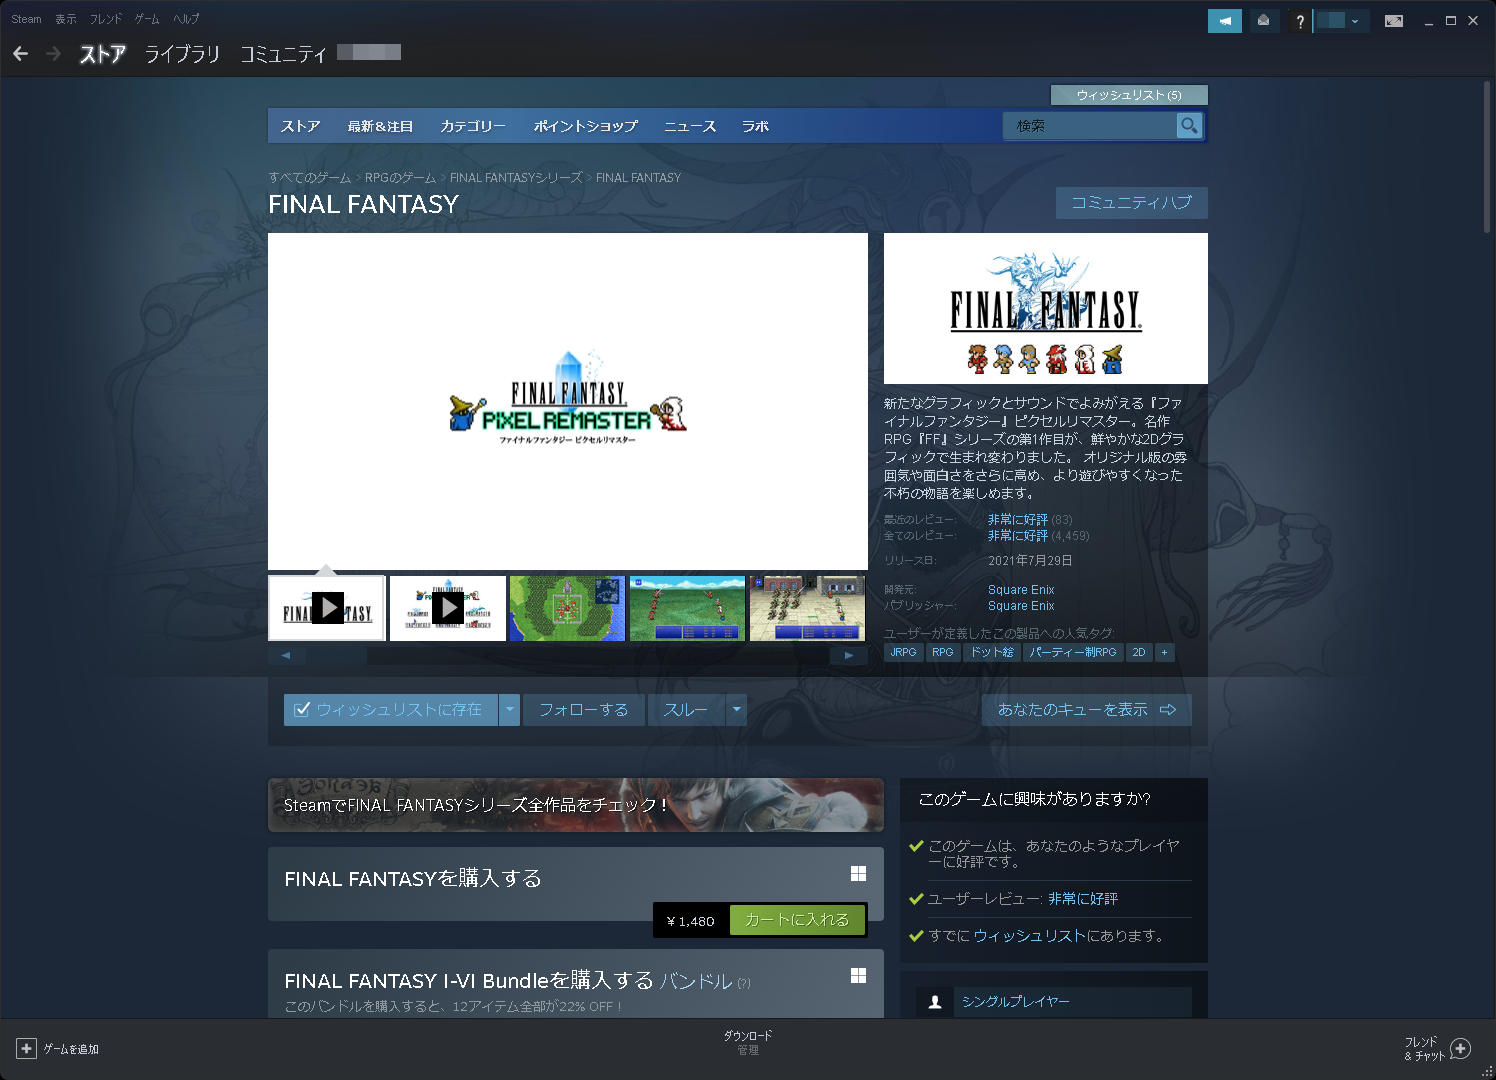Click the add game plus icon bottom left
This screenshot has width=1496, height=1080.
pyautogui.click(x=29, y=1048)
